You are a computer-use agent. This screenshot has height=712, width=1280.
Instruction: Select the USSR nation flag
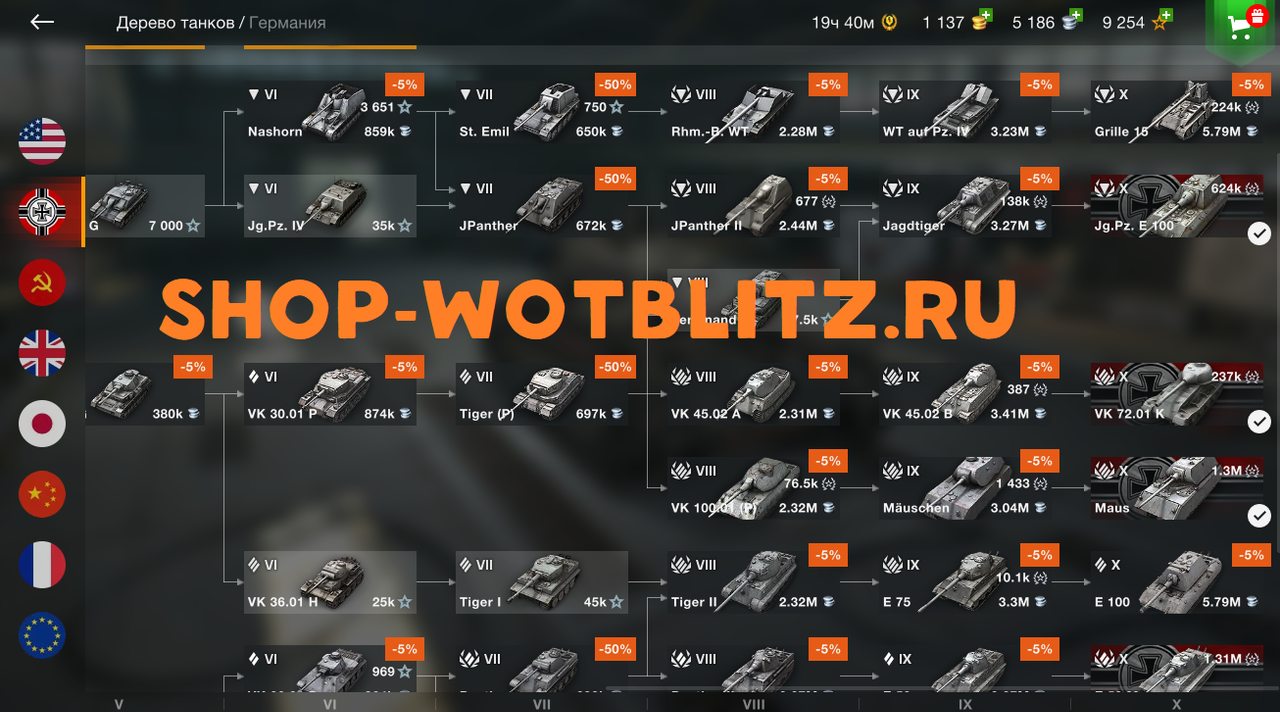tap(42, 282)
